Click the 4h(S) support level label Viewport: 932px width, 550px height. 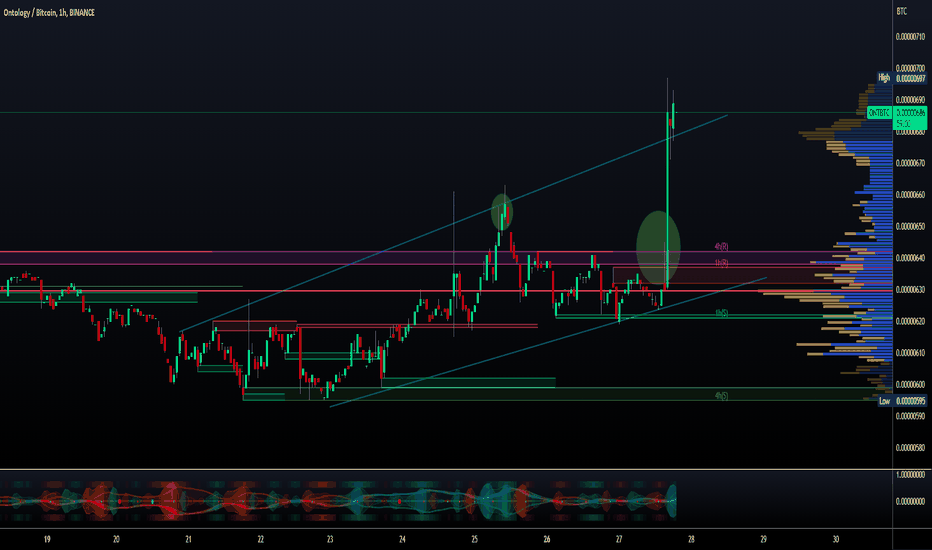(x=722, y=395)
